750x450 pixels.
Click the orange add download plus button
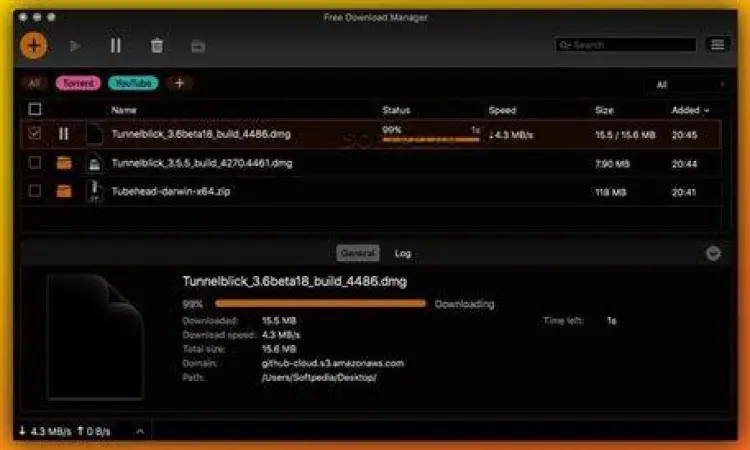[x=34, y=46]
